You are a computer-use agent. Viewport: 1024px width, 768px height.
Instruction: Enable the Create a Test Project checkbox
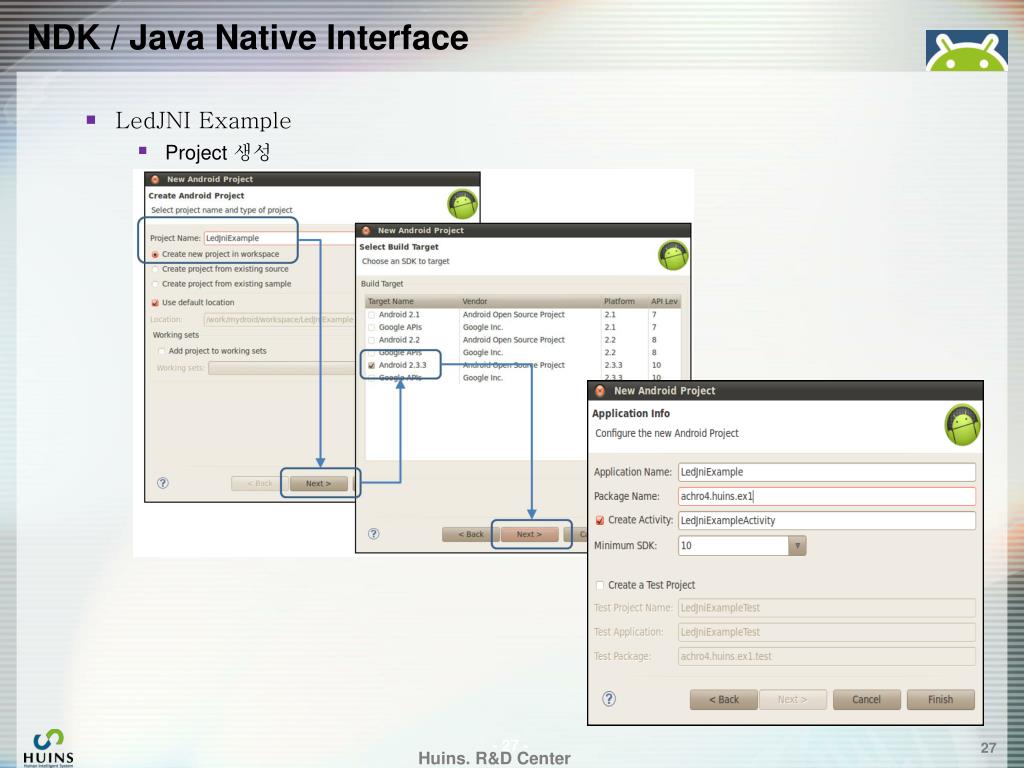tap(600, 585)
